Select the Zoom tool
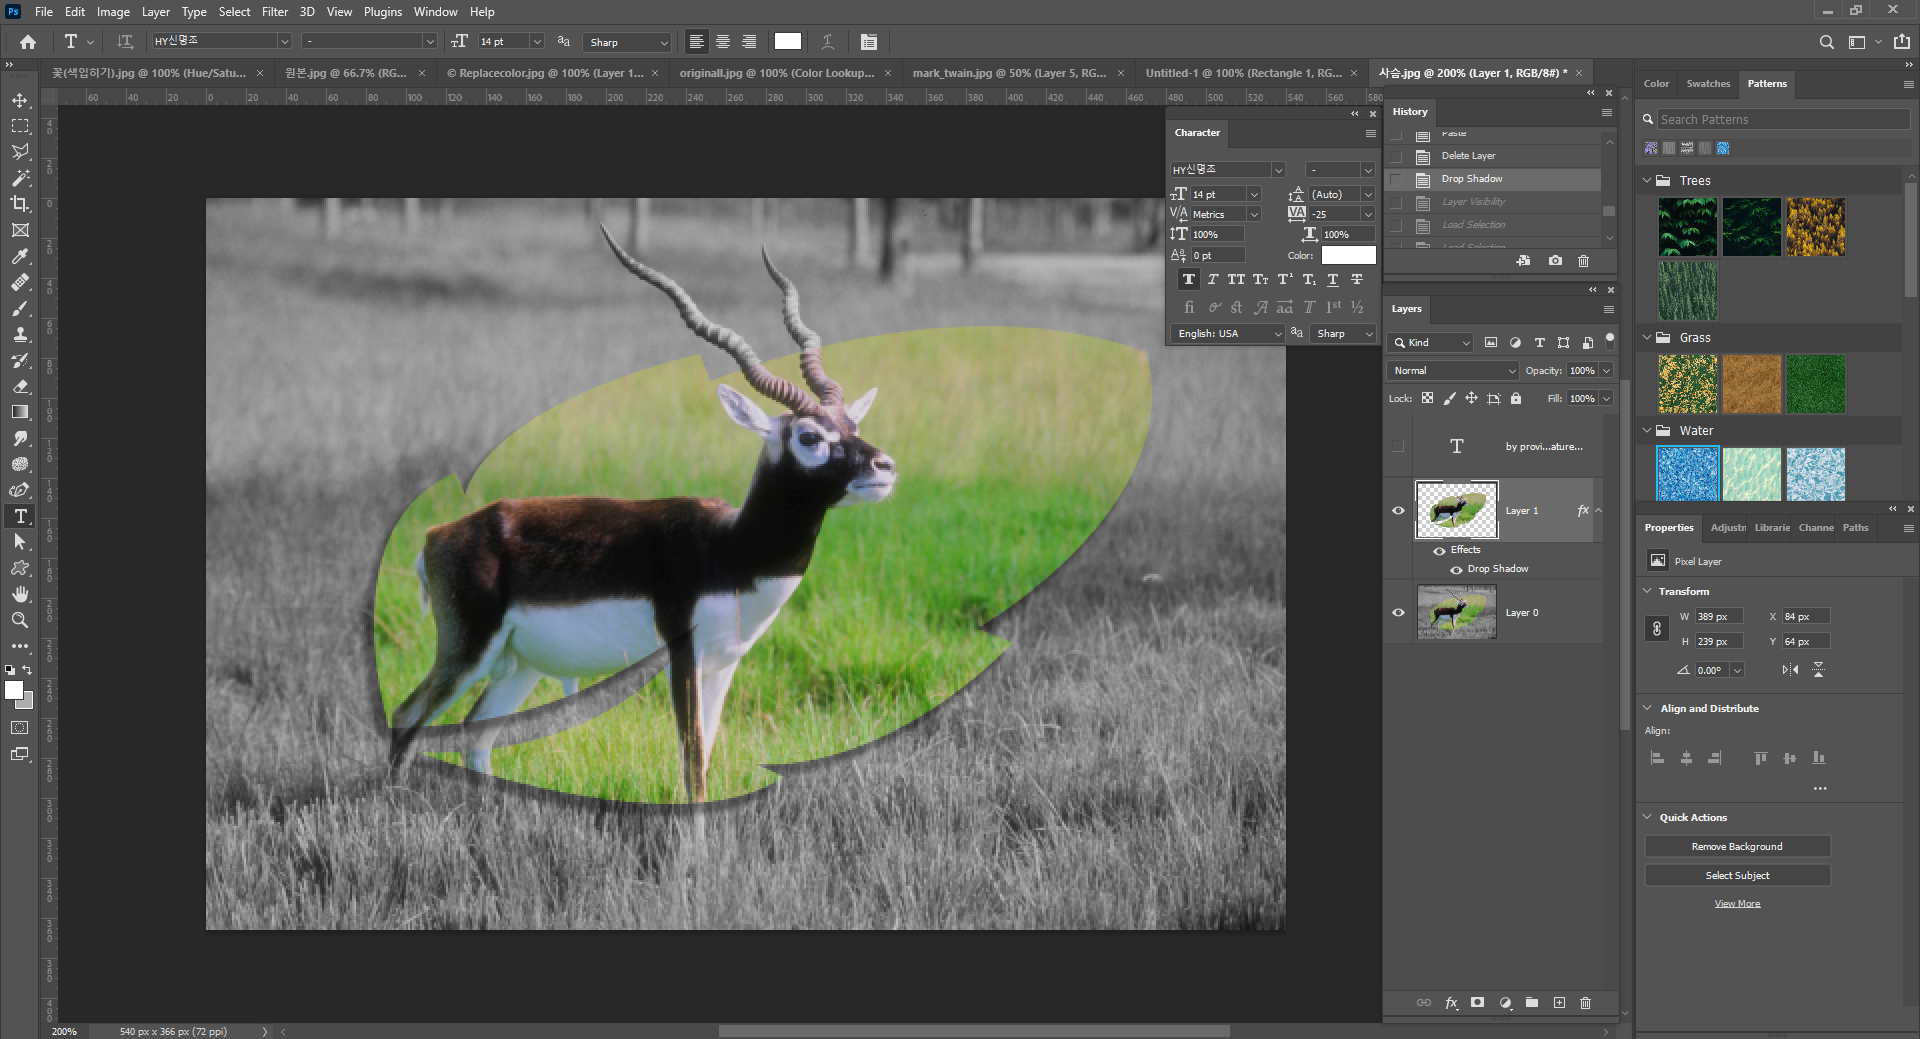The height and width of the screenshot is (1039, 1920). tap(20, 620)
